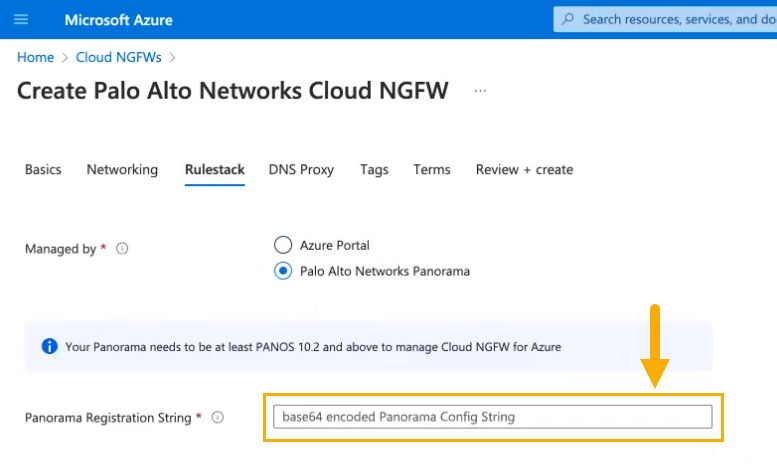777x476 pixels.
Task: Open the ellipsis more options menu
Action: point(481,91)
